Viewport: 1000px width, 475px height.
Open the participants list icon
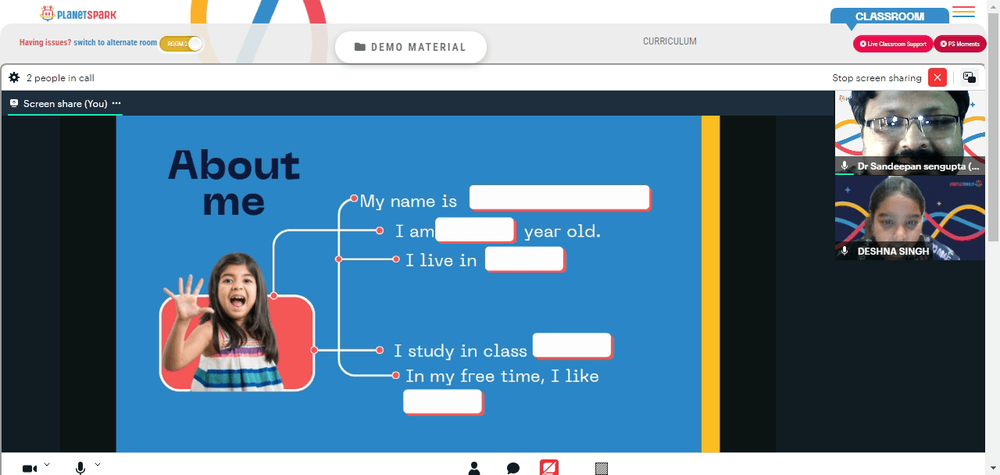point(474,469)
